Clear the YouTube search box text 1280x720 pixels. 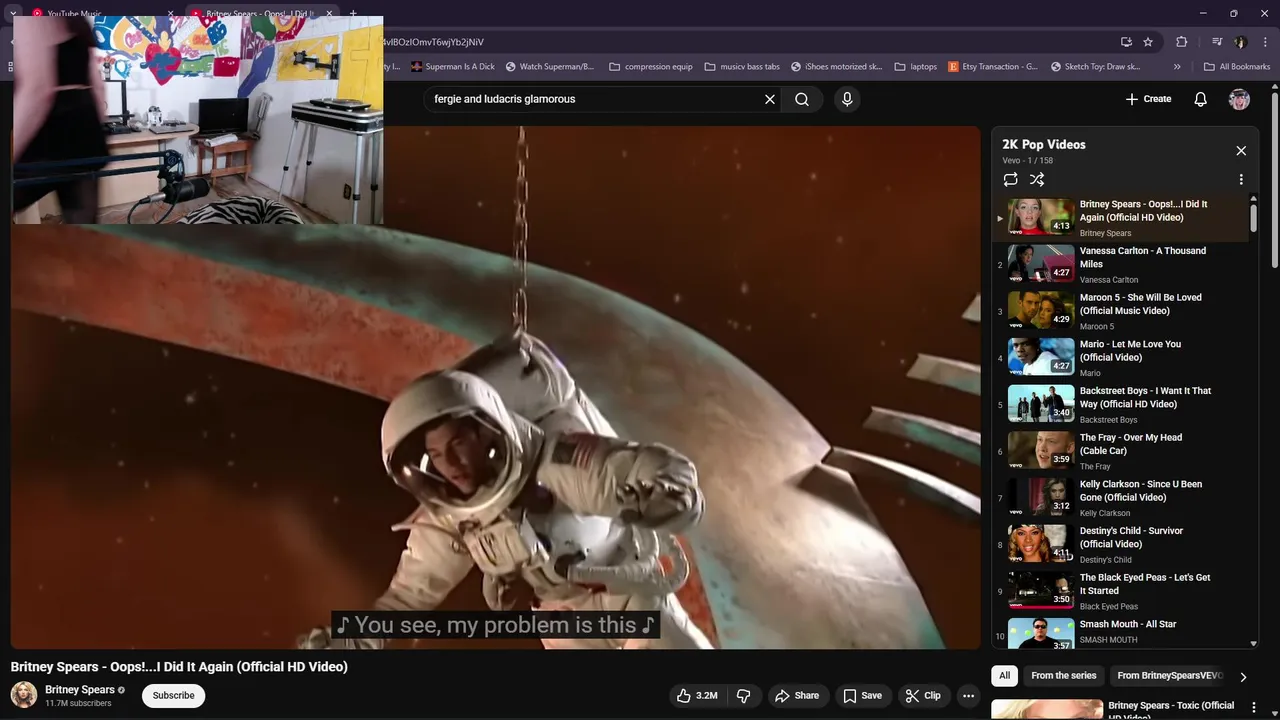point(770,99)
